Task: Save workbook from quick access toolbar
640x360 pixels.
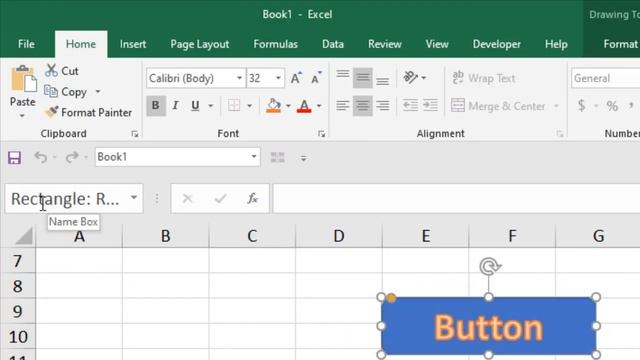Action: coord(15,158)
